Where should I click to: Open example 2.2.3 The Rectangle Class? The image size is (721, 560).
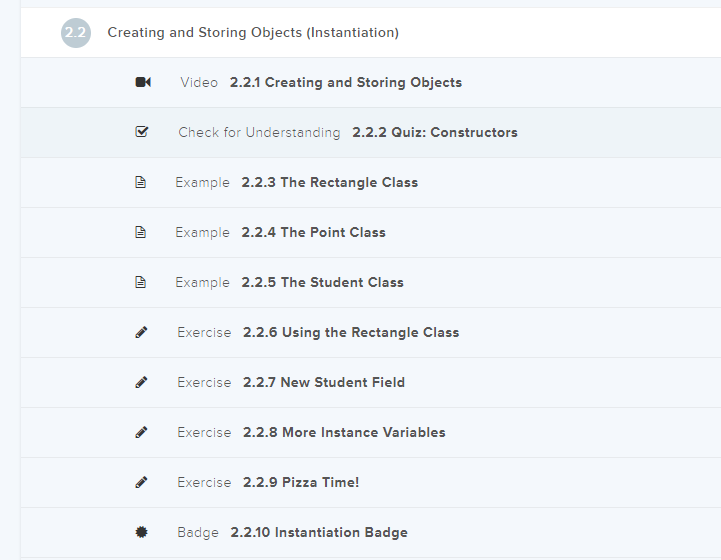click(329, 182)
